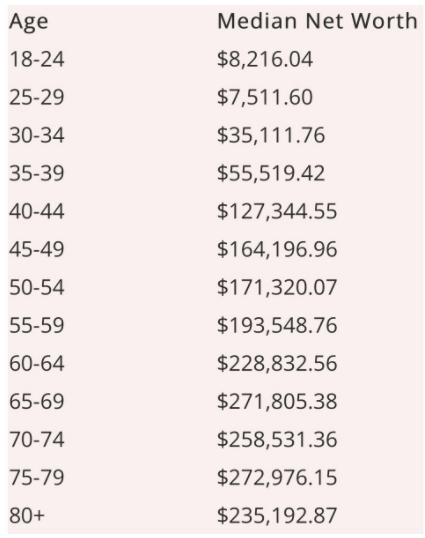Click the 35-39 age cell
The width and height of the screenshot is (425, 538).
click(x=37, y=173)
